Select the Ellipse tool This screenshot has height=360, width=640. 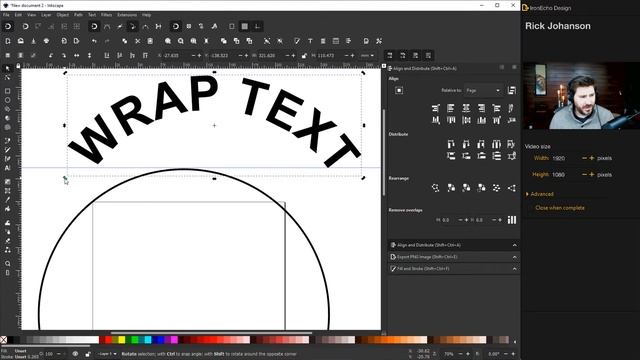[7, 100]
